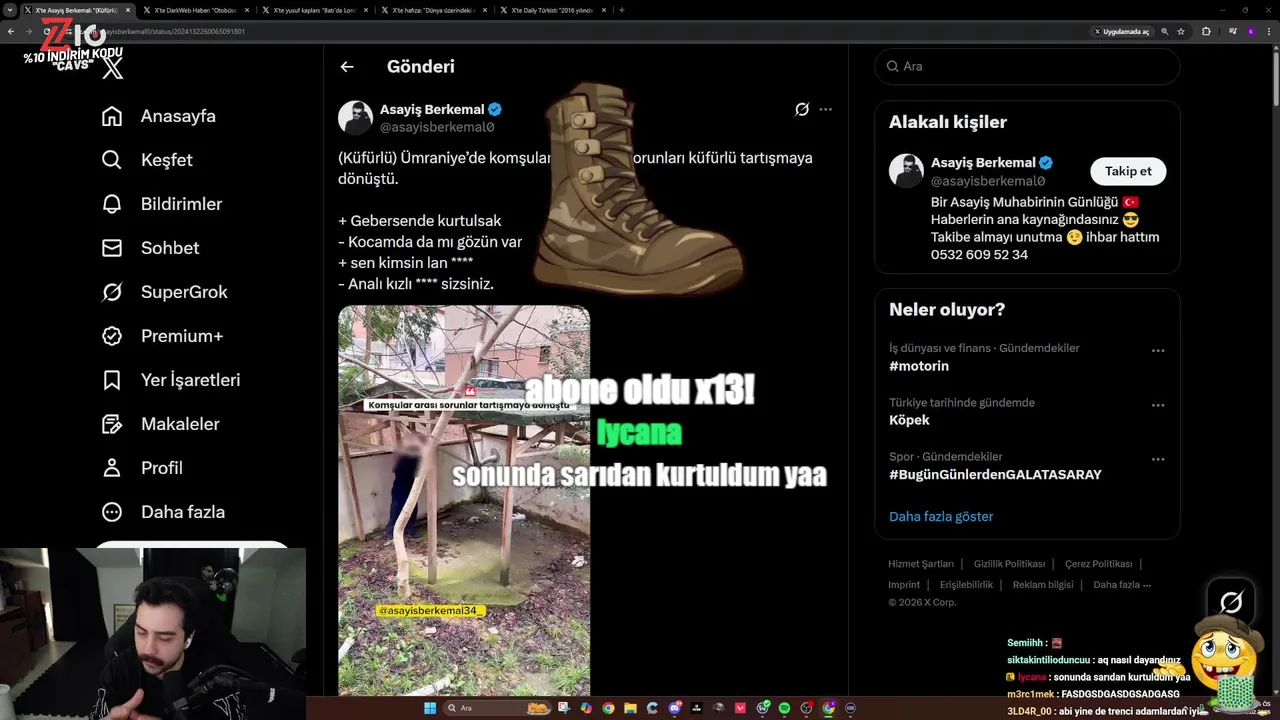Viewport: 1280px width, 720px height.
Task: Click browser back arrow
Action: click(x=11, y=31)
